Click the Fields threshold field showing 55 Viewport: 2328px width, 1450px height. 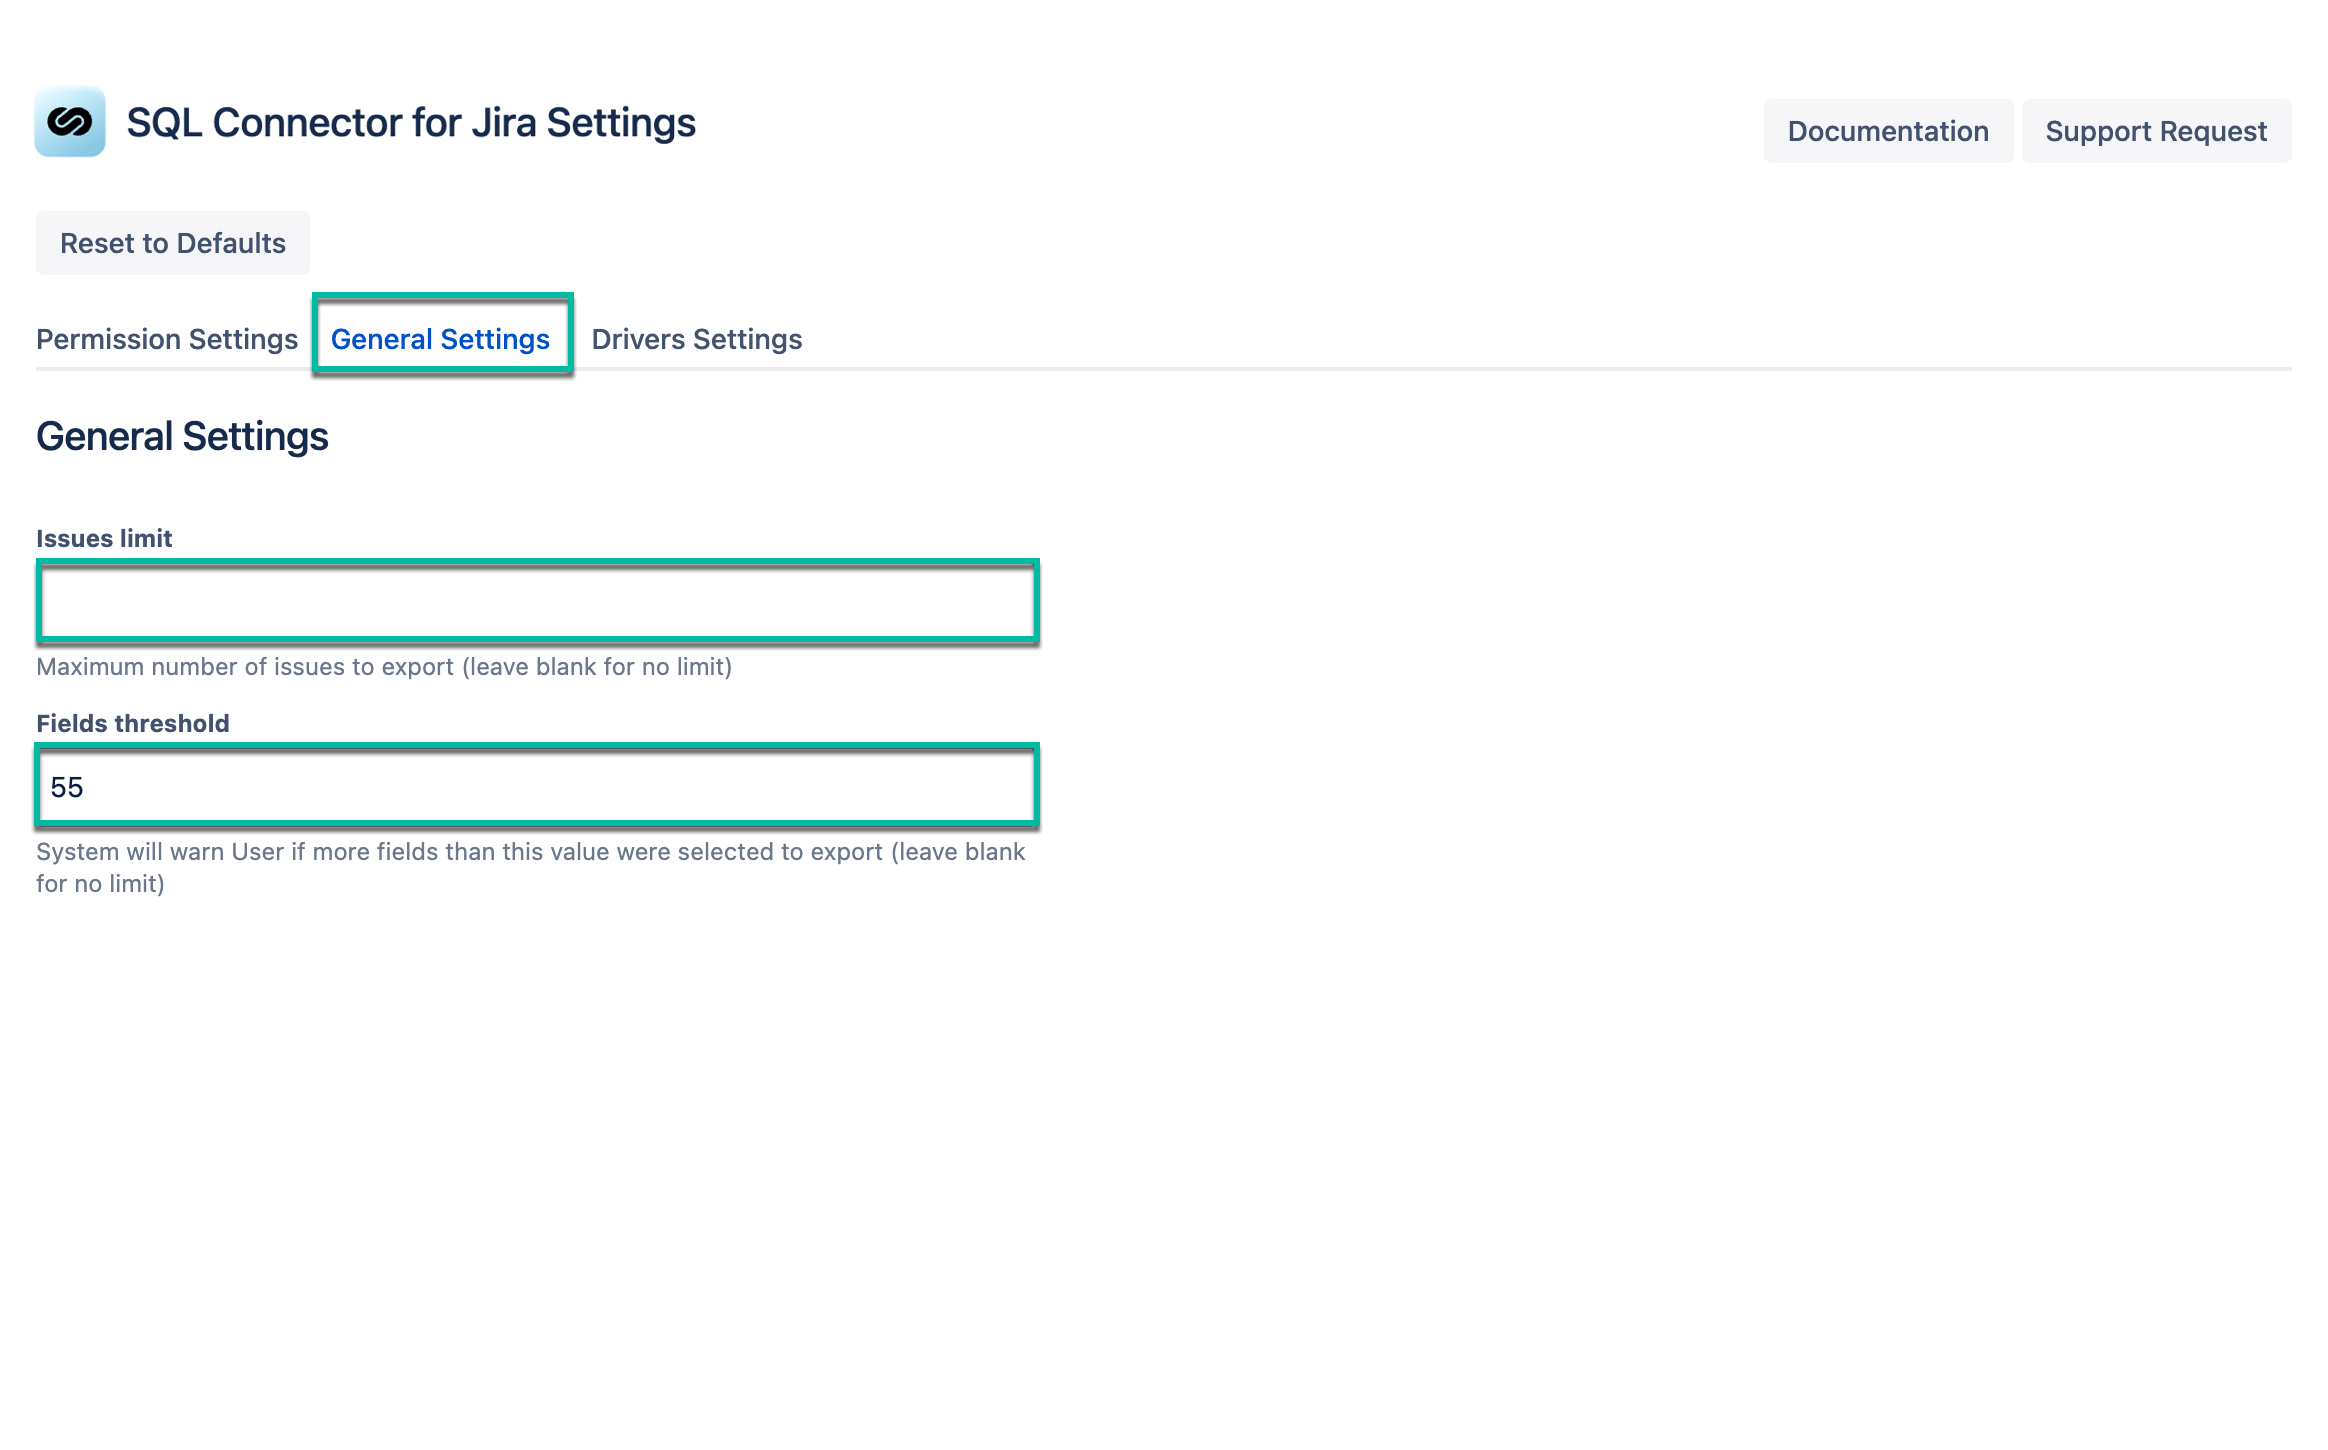tap(538, 787)
